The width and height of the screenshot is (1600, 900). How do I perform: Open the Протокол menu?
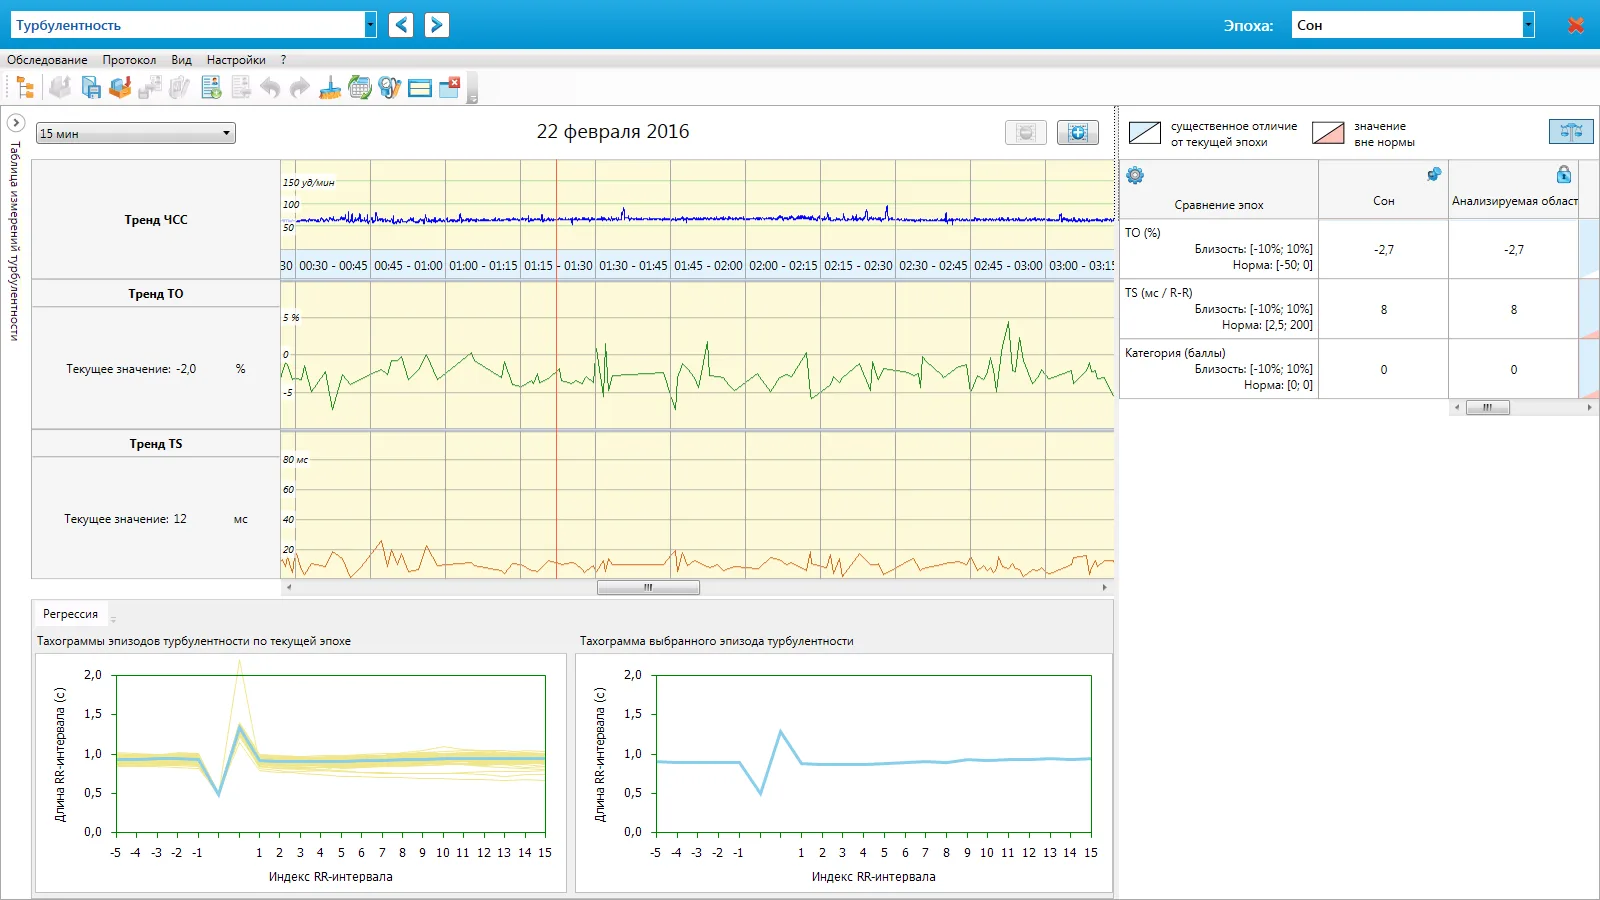tap(129, 60)
